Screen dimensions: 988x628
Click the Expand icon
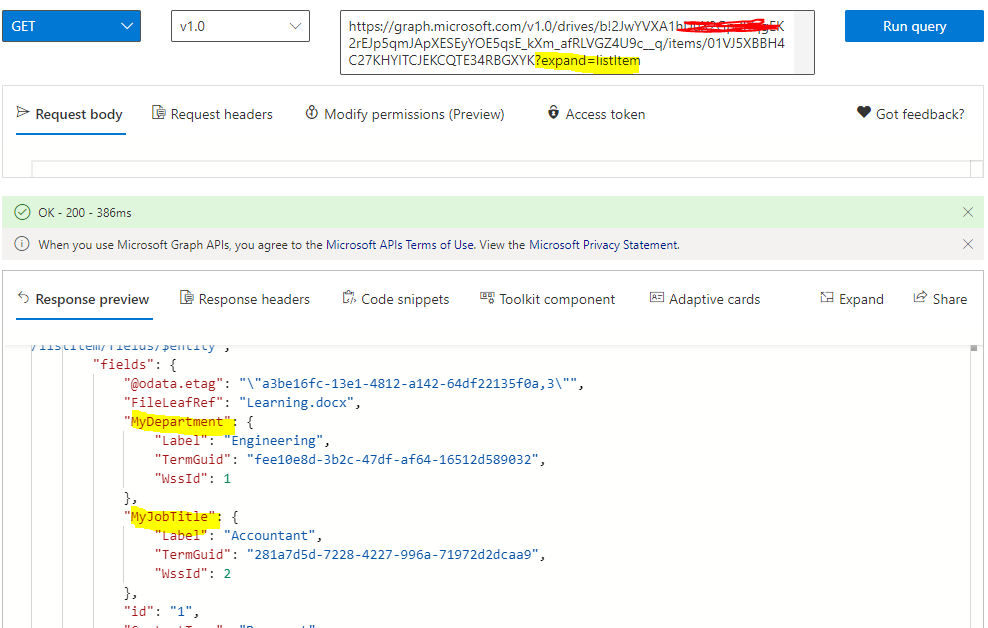[827, 297]
